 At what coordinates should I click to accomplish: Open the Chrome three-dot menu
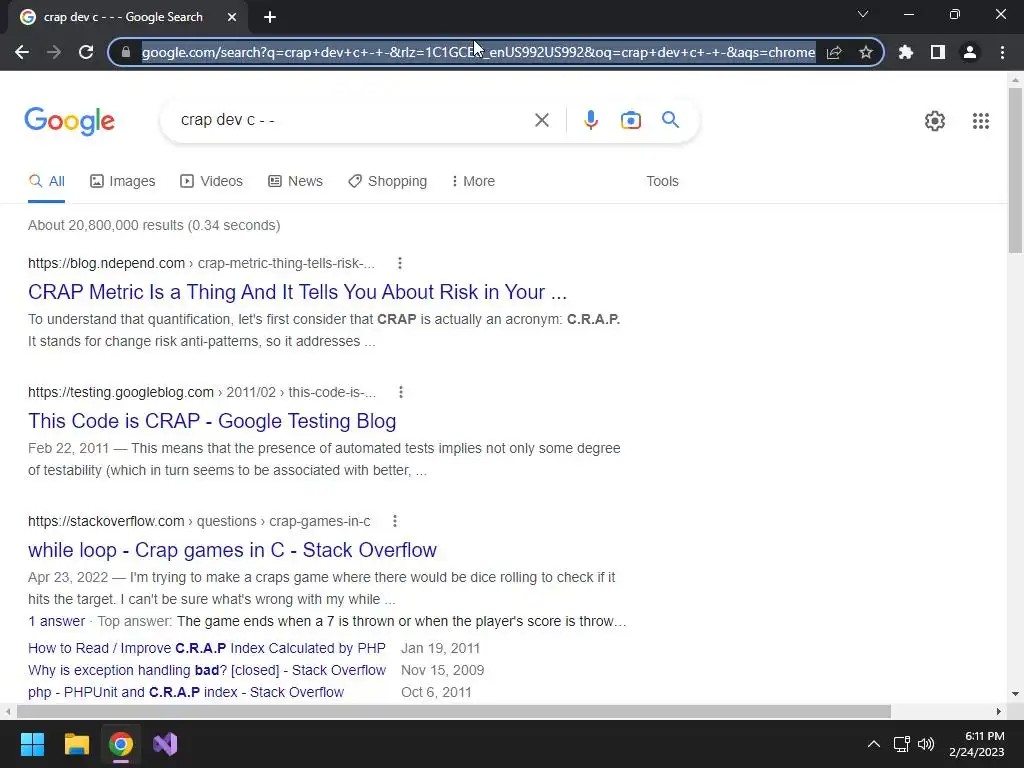click(1002, 52)
